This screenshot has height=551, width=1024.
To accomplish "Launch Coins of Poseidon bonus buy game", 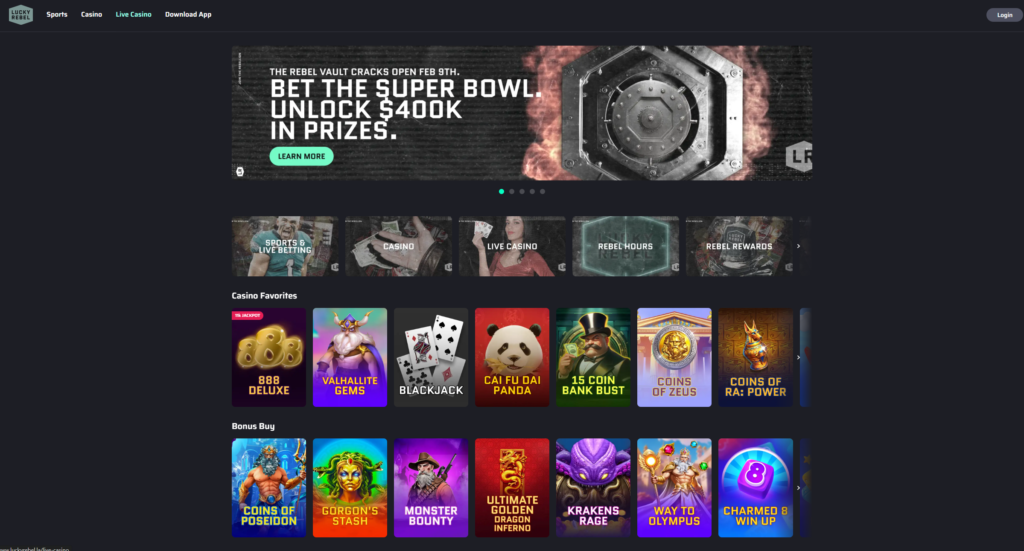I will point(268,488).
